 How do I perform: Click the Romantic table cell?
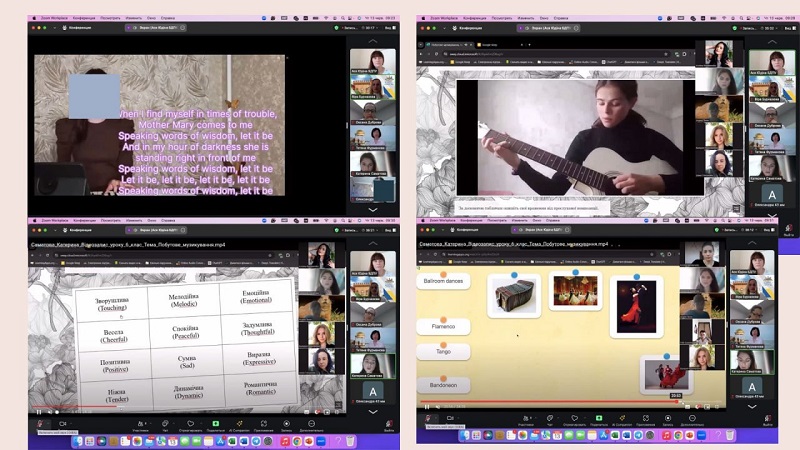pyautogui.click(x=261, y=388)
